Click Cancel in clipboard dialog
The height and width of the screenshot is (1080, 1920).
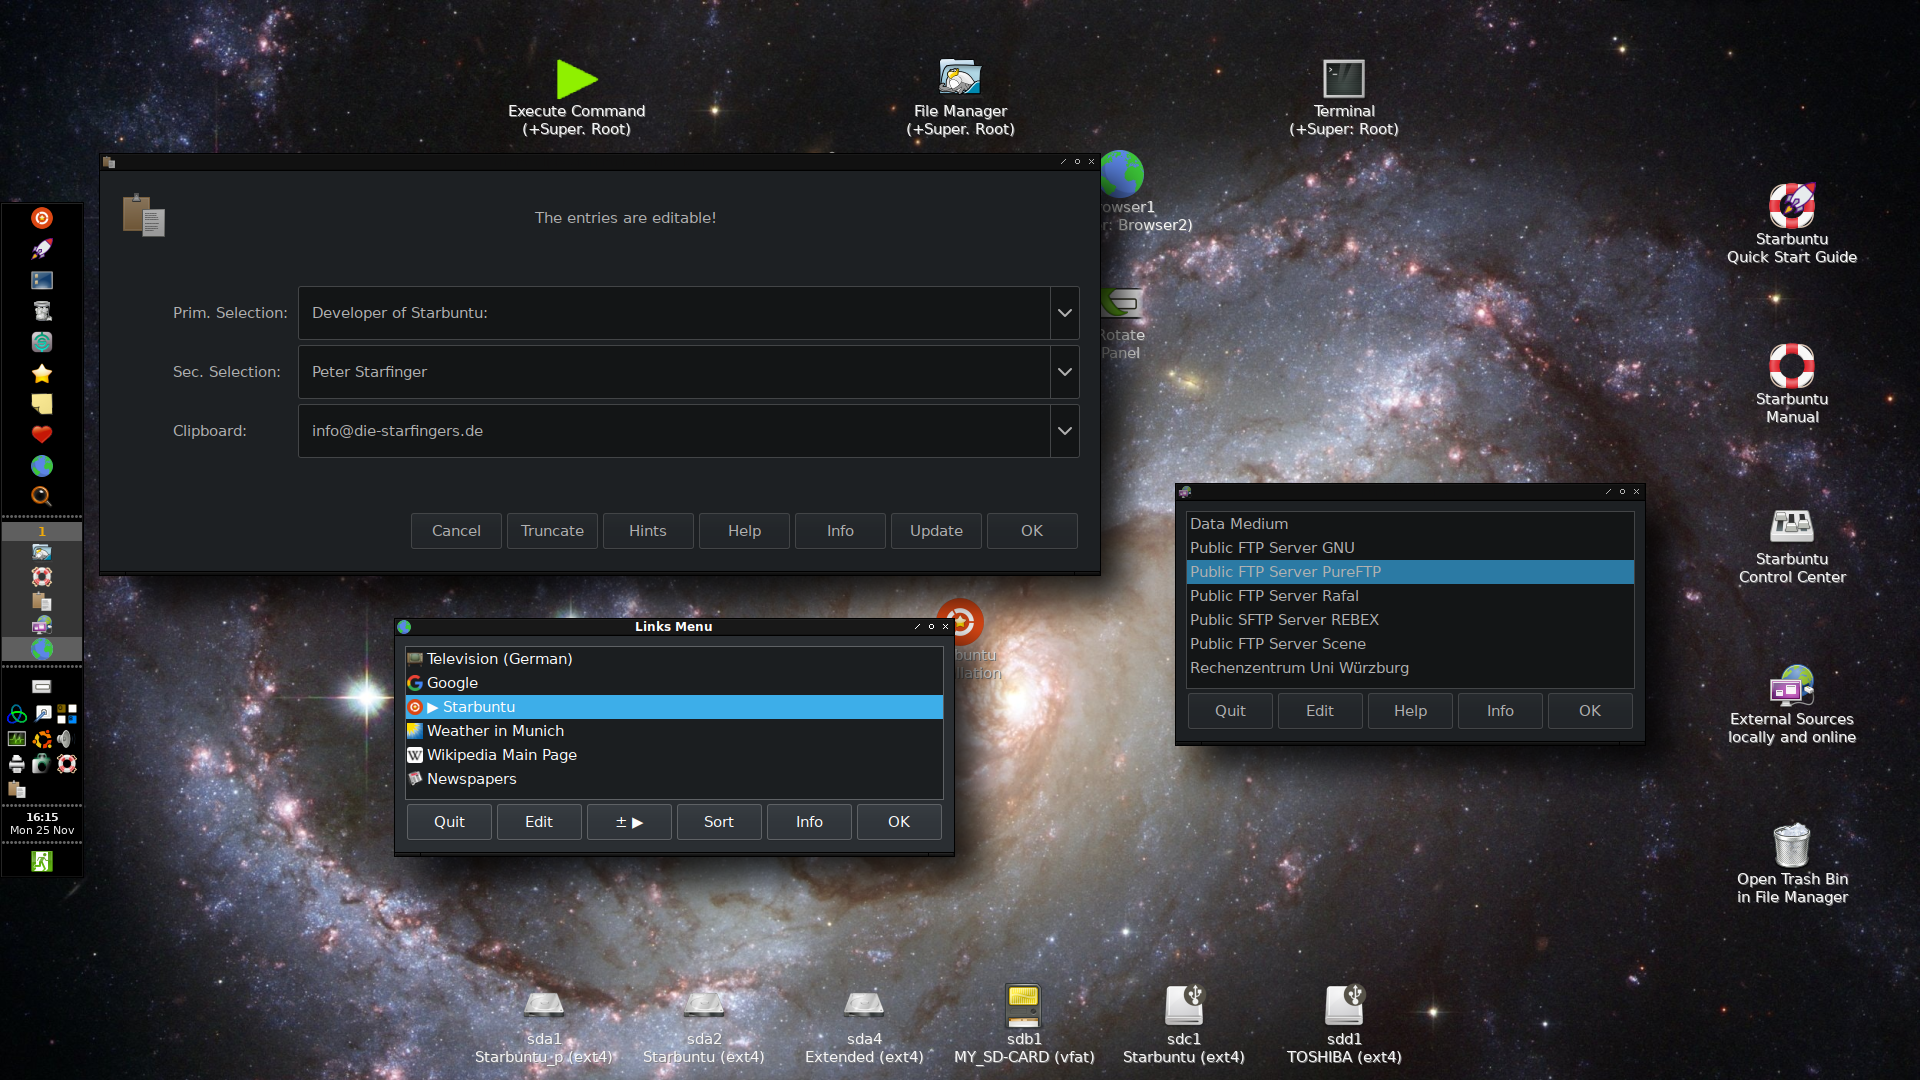pyautogui.click(x=456, y=531)
